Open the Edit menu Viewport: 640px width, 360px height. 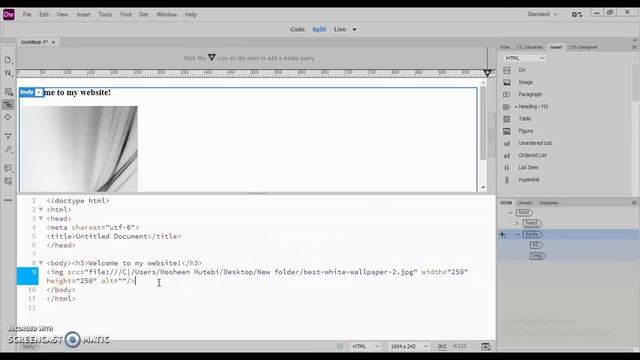(44, 14)
